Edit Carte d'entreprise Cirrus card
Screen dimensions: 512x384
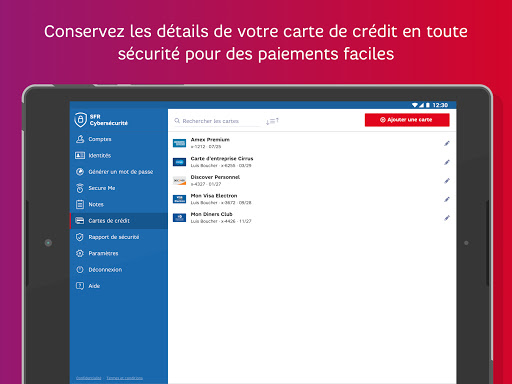pos(447,162)
